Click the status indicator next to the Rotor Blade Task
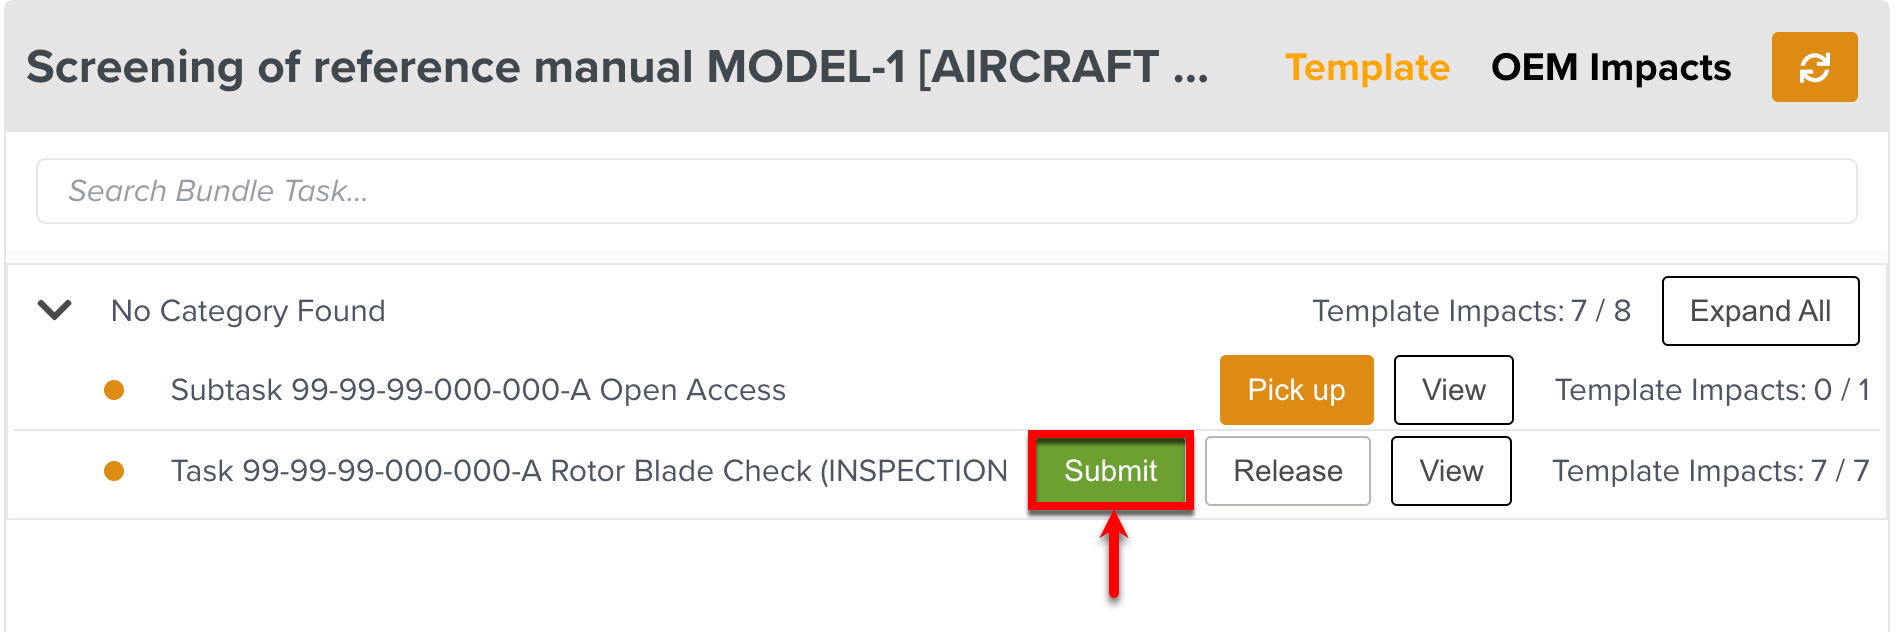1898x632 pixels. click(x=113, y=471)
